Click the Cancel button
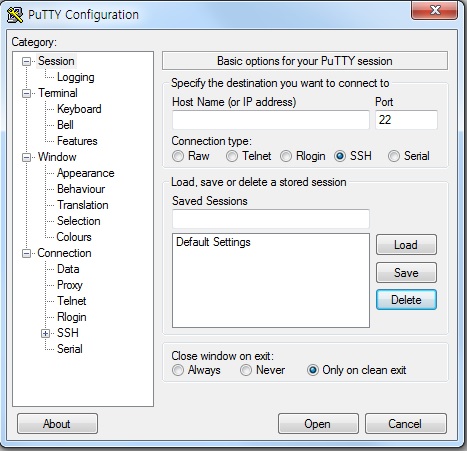The width and height of the screenshot is (467, 453). [x=406, y=424]
